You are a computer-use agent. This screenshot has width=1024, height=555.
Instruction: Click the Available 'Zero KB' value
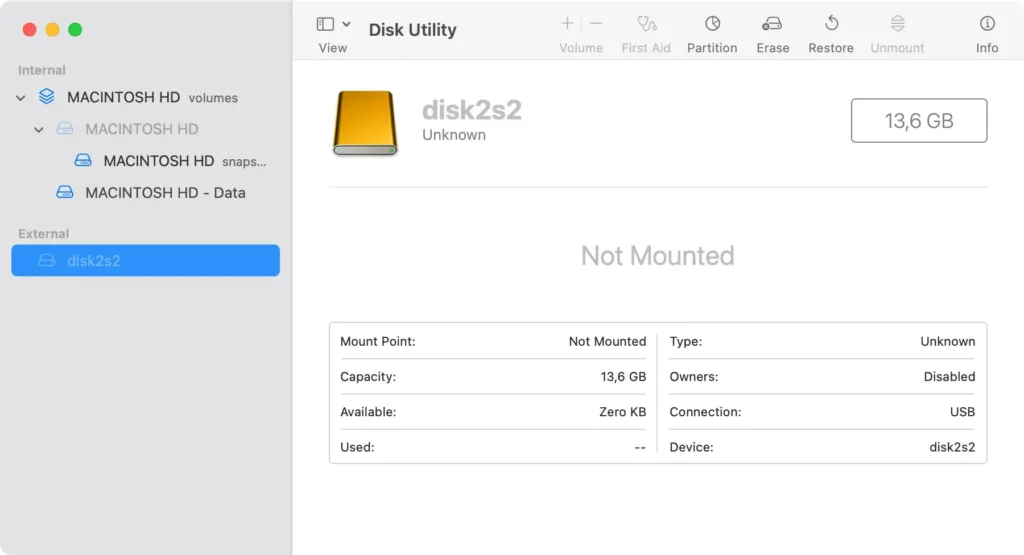point(622,412)
